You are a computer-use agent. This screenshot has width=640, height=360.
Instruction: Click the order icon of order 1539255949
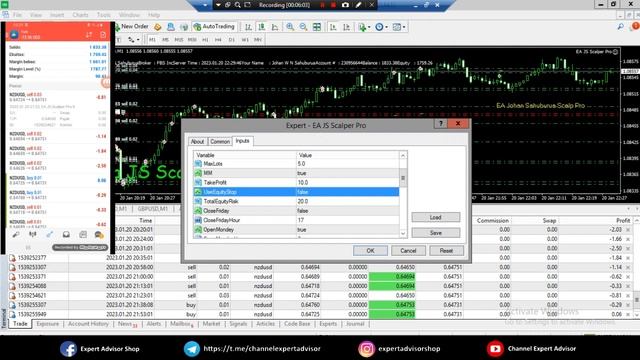click(12, 314)
